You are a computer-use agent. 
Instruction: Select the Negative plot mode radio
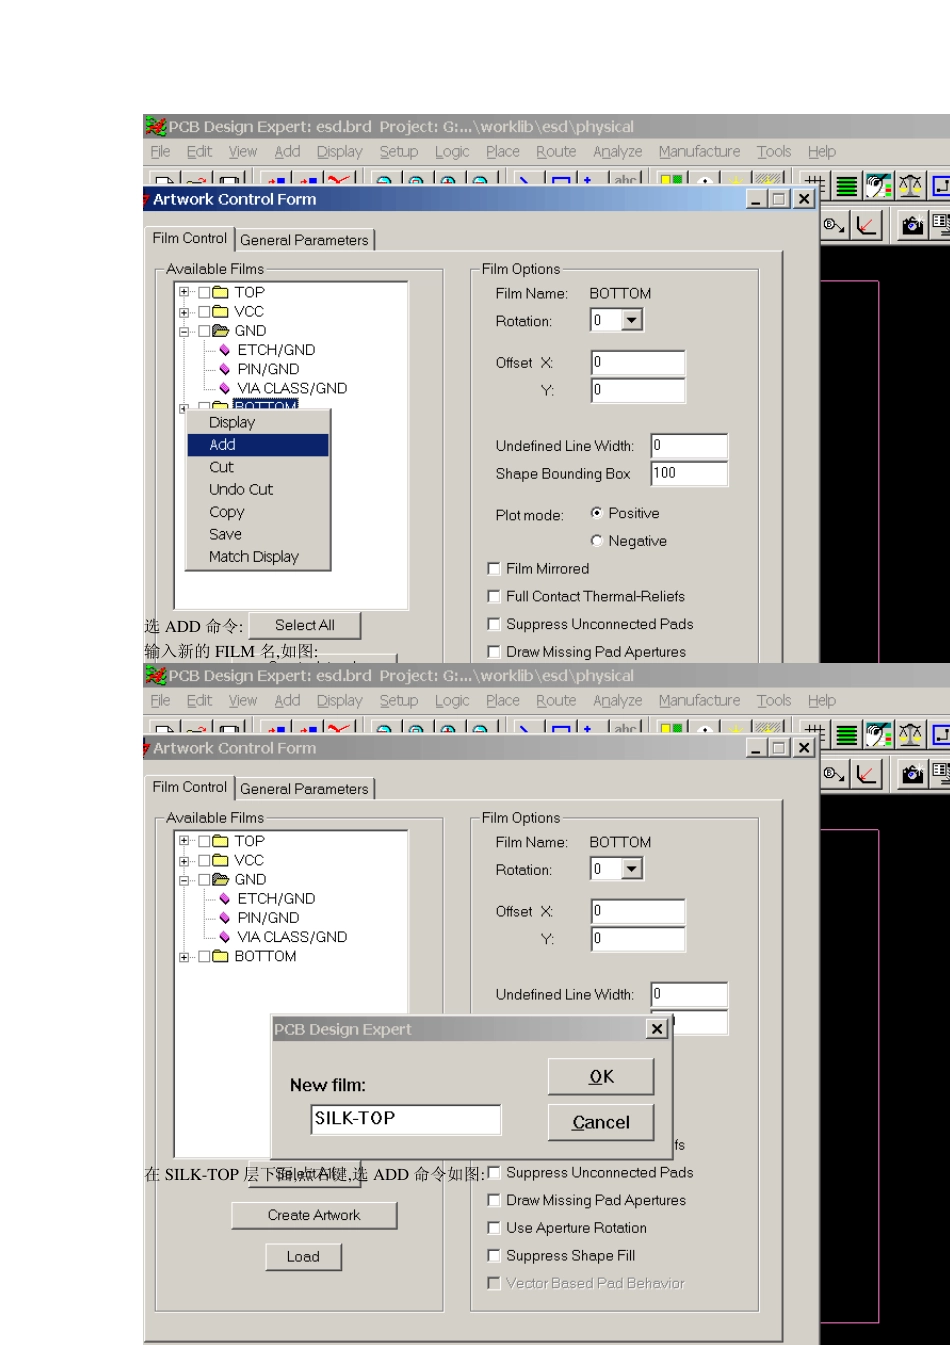coord(597,541)
